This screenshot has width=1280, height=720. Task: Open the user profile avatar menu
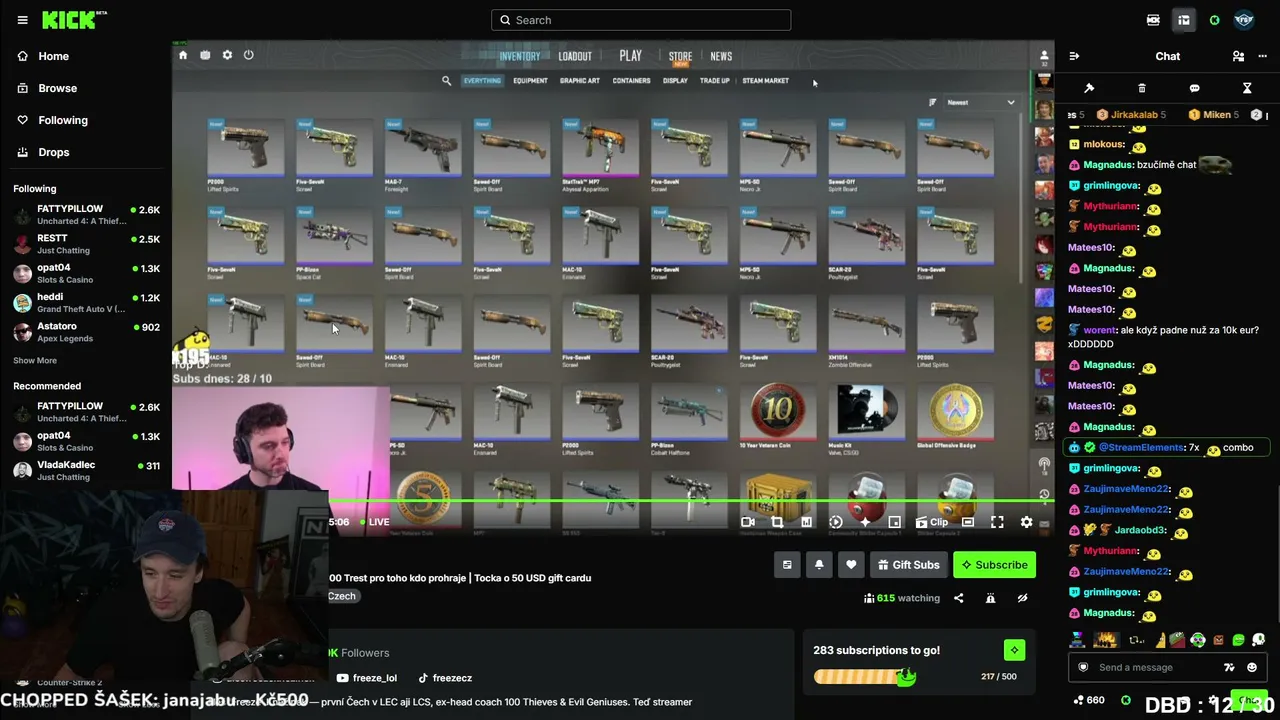click(x=1244, y=20)
